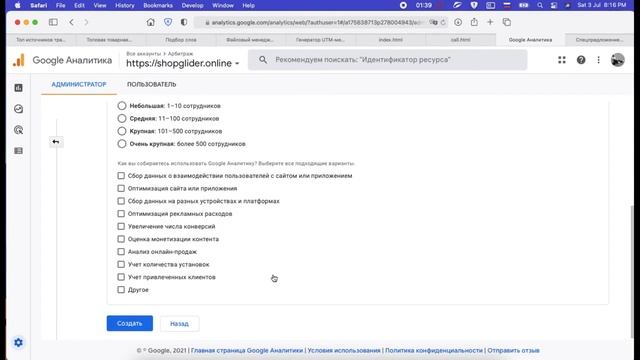Switch to the index.html browser tab
Viewport: 640px width, 360px height.
[391, 40]
